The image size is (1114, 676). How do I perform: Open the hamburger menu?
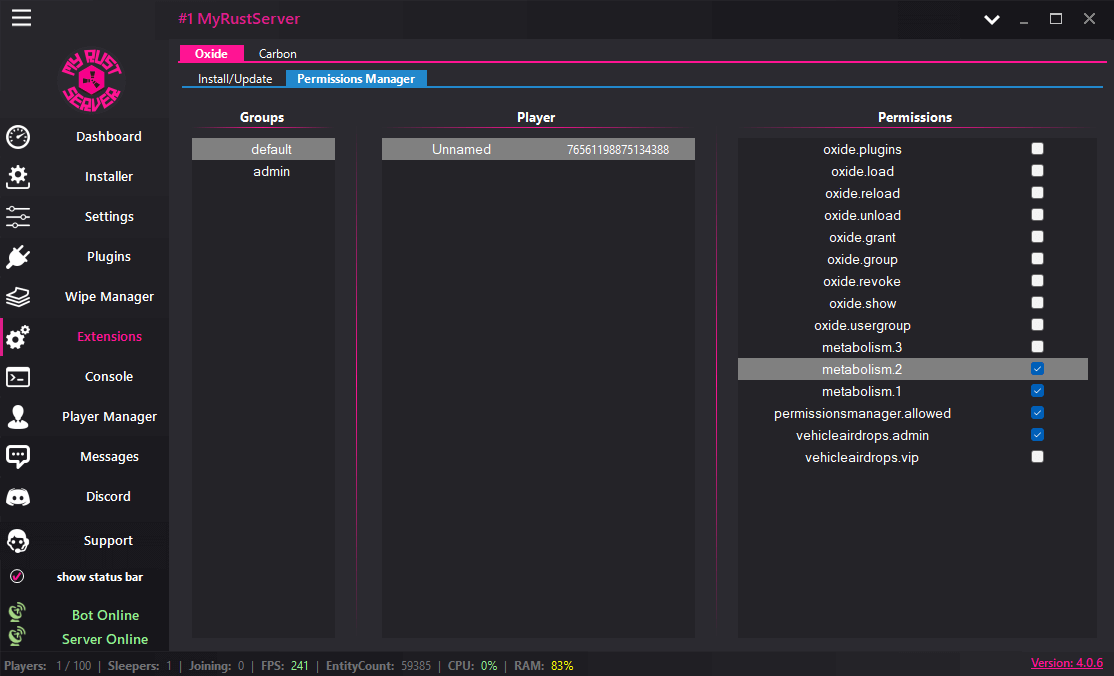(x=21, y=16)
